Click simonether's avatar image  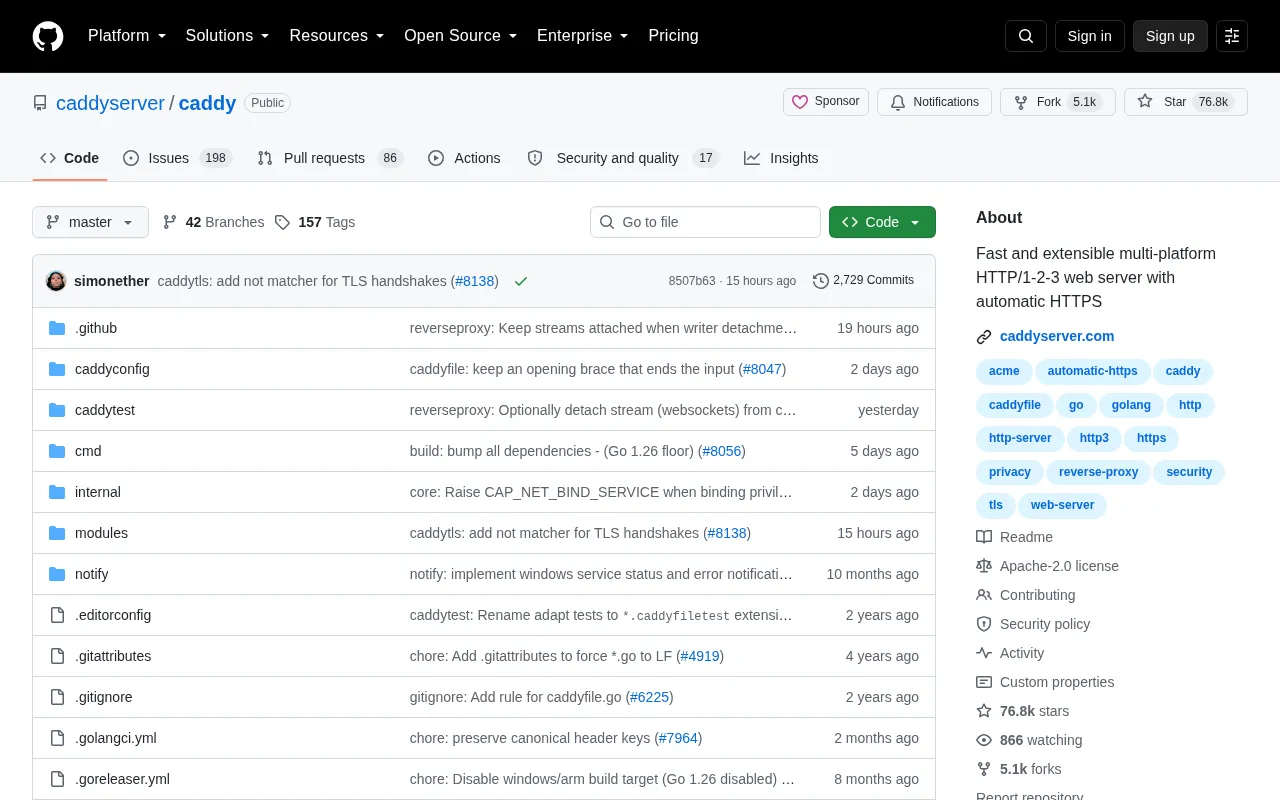click(x=57, y=281)
